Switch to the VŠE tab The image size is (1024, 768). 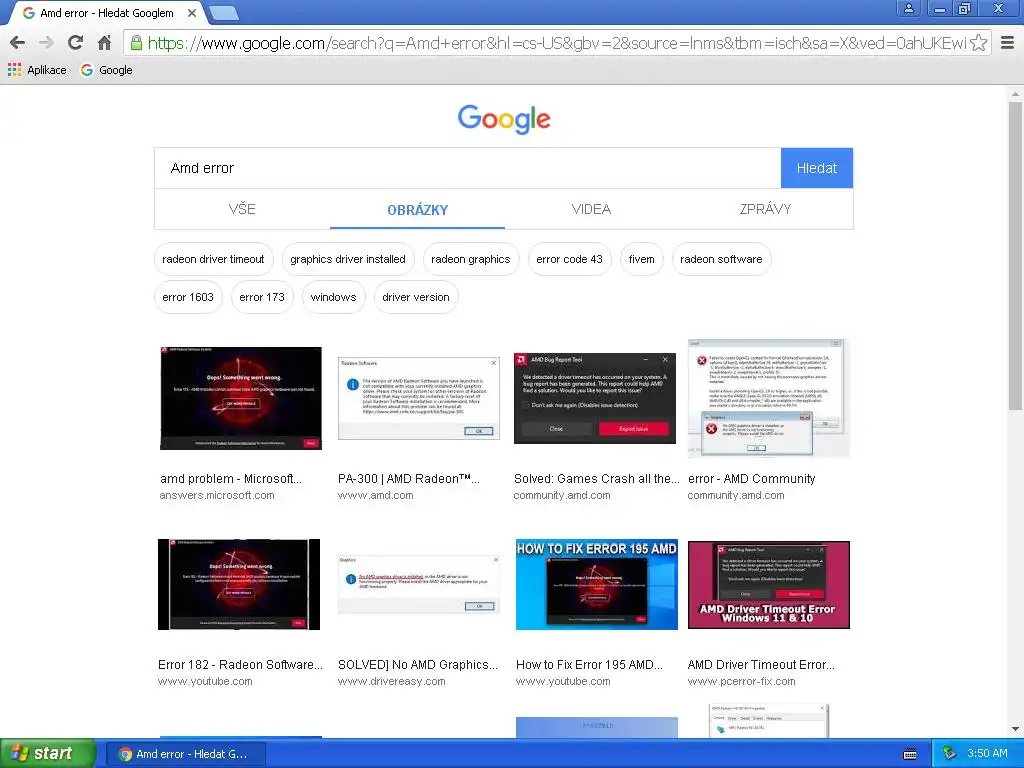[242, 209]
